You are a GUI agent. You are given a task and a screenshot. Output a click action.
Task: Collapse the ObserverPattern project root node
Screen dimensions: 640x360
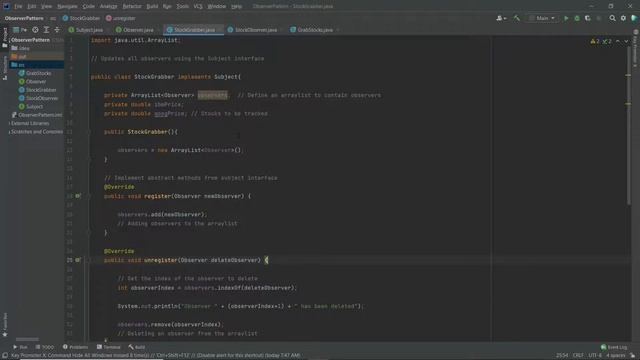[x=9, y=40]
